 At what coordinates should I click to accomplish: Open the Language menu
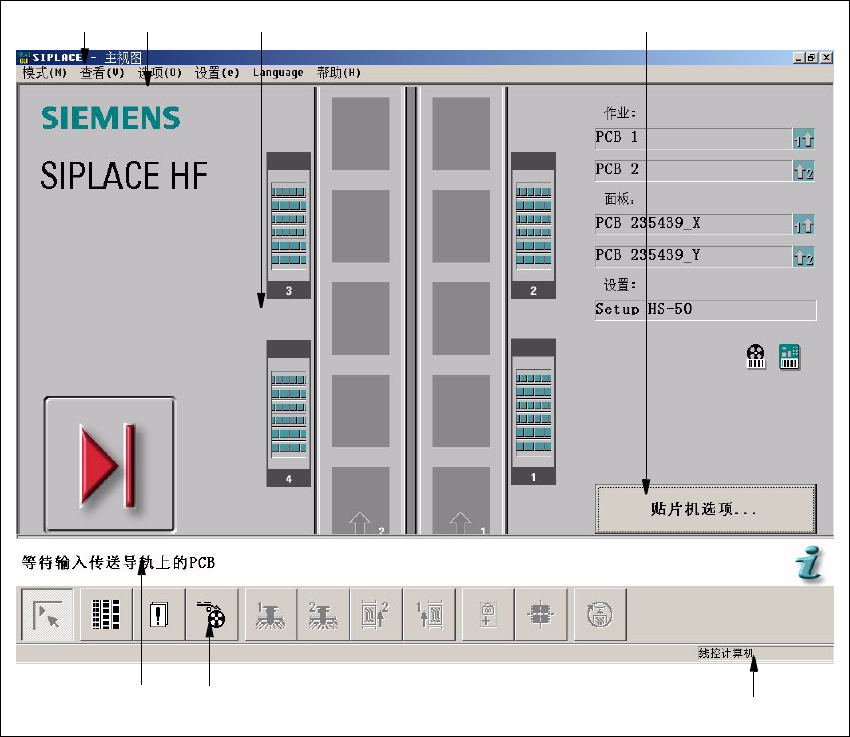[278, 73]
